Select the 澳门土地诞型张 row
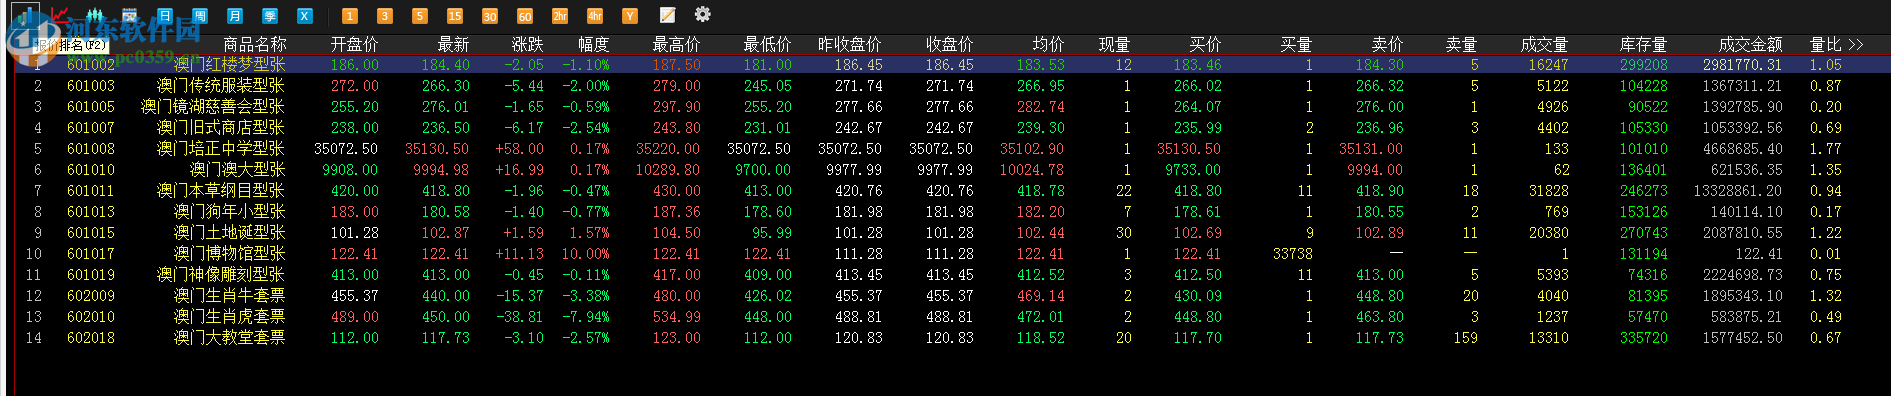 953,233
